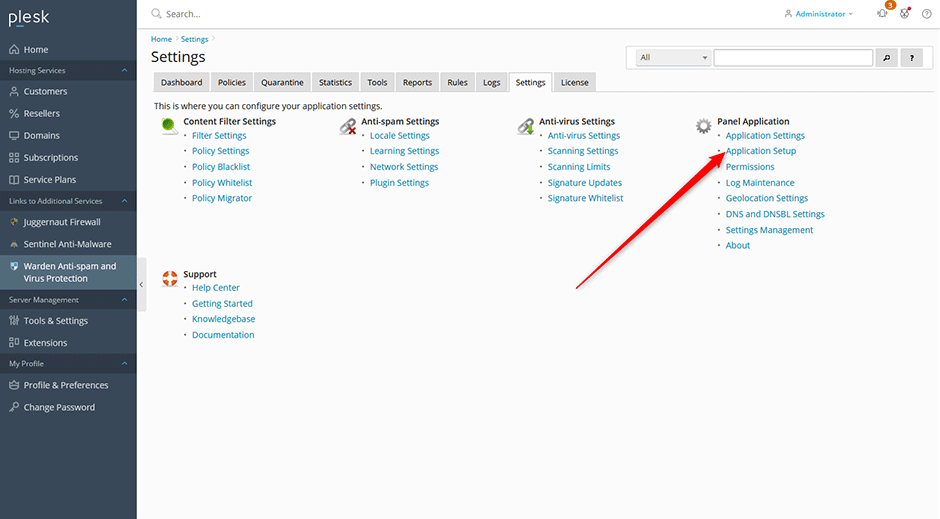Image resolution: width=940 pixels, height=519 pixels.
Task: Click the Content Filter Settings green icon
Action: (169, 126)
